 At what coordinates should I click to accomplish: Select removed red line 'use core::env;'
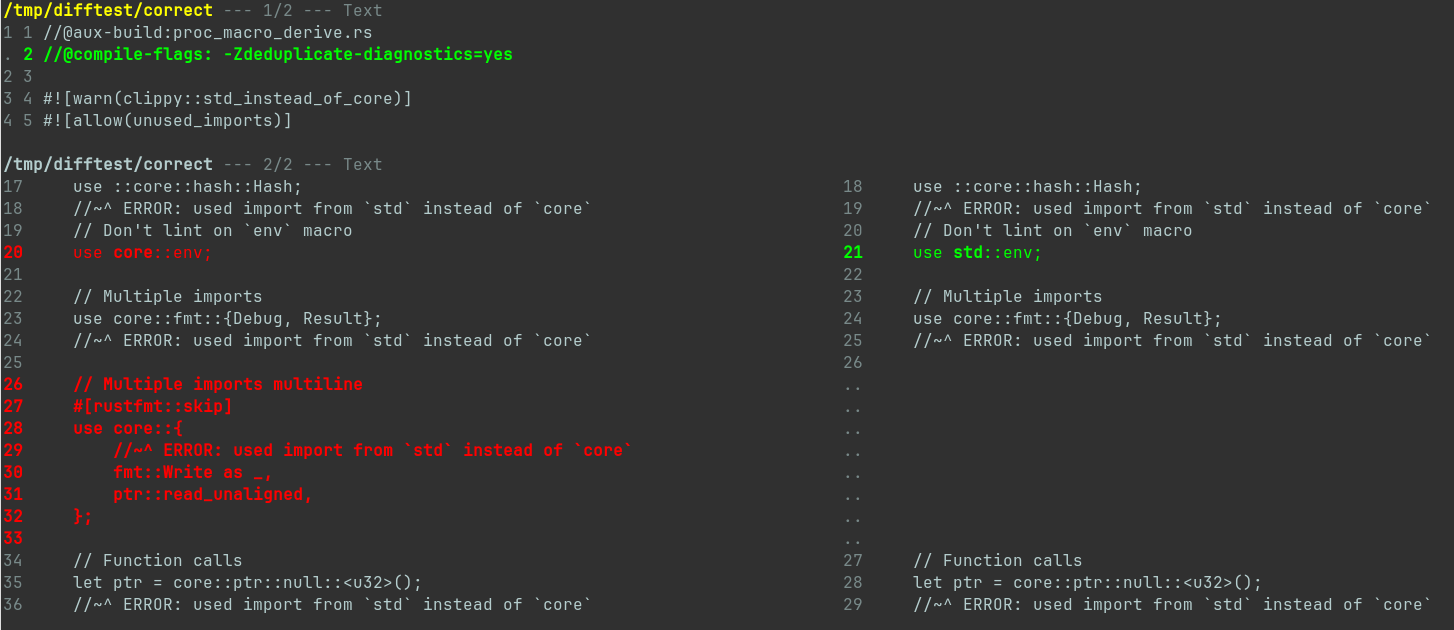(142, 252)
